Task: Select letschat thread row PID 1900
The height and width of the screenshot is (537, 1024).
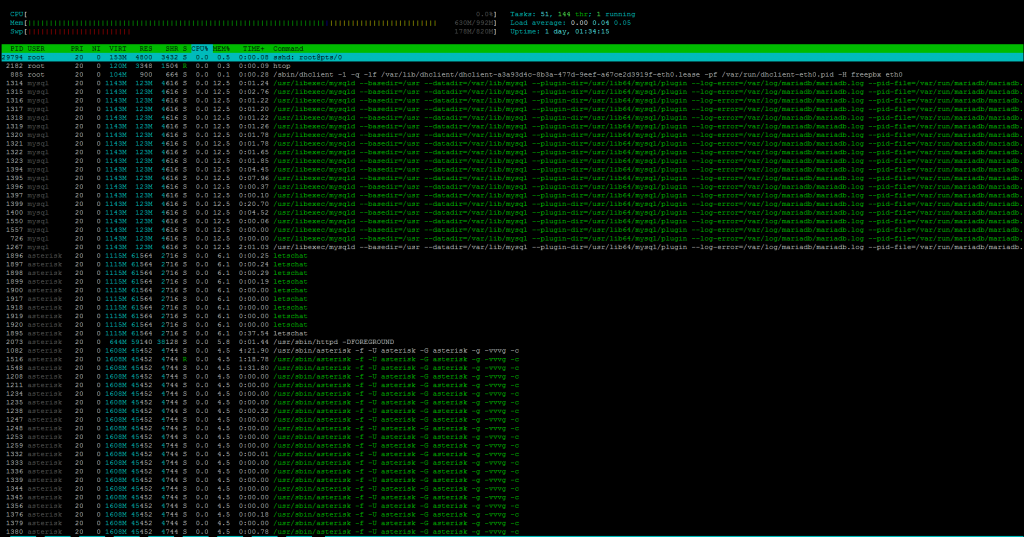Action: (512, 290)
